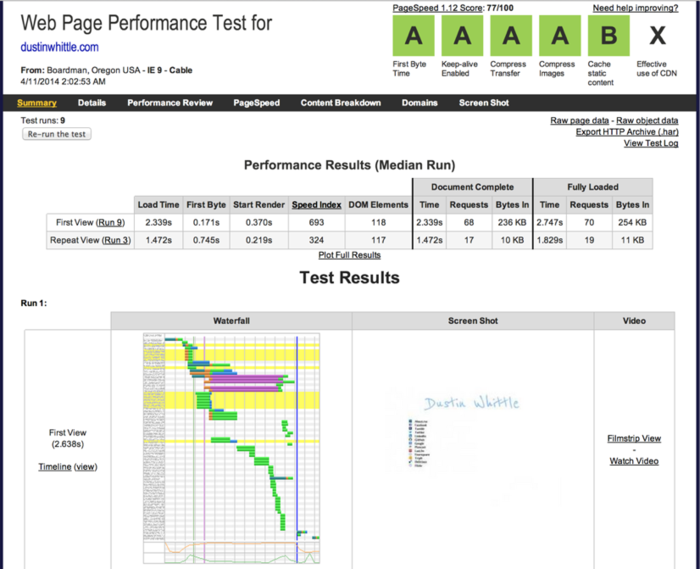
Task: Click the Document Complete requests value 68
Action: pyautogui.click(x=469, y=222)
